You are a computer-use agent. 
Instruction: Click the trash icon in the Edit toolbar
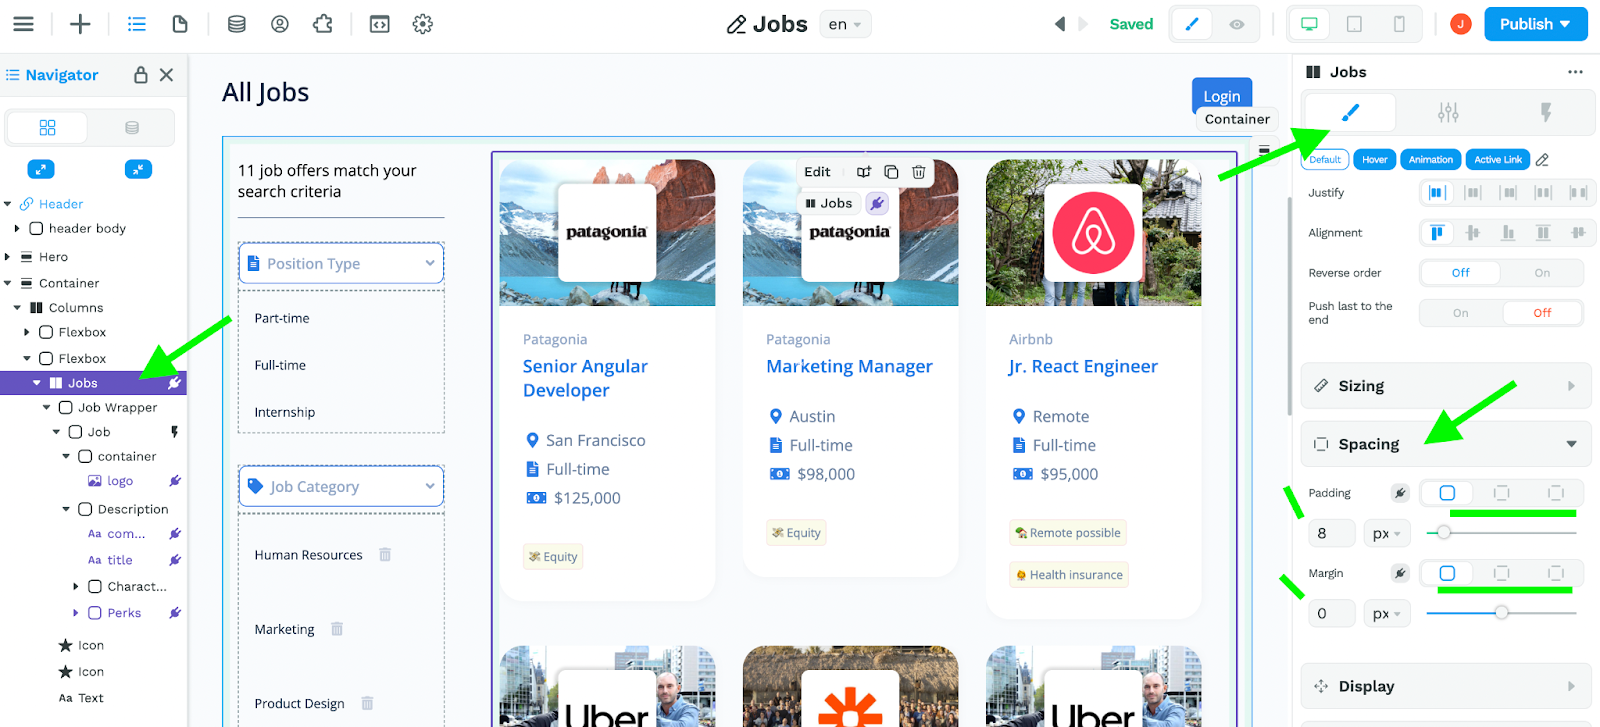[x=919, y=172]
